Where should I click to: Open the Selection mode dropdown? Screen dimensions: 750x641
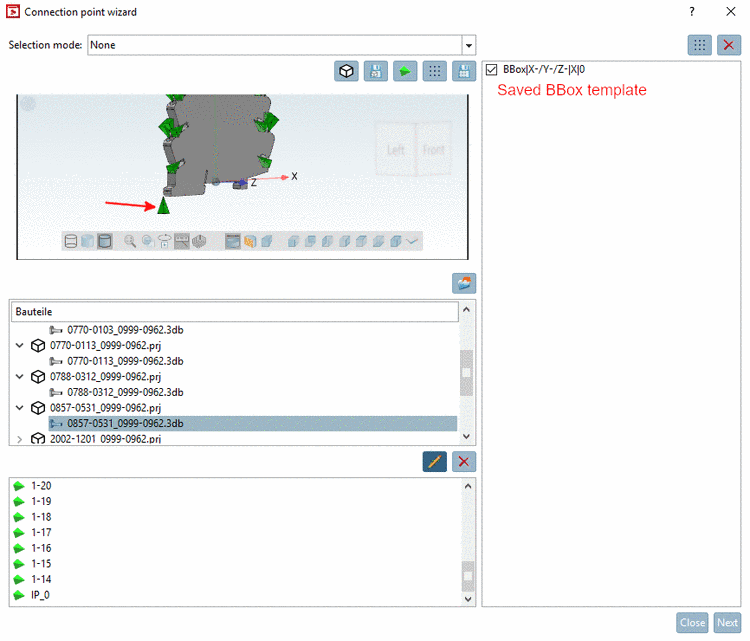click(x=469, y=45)
